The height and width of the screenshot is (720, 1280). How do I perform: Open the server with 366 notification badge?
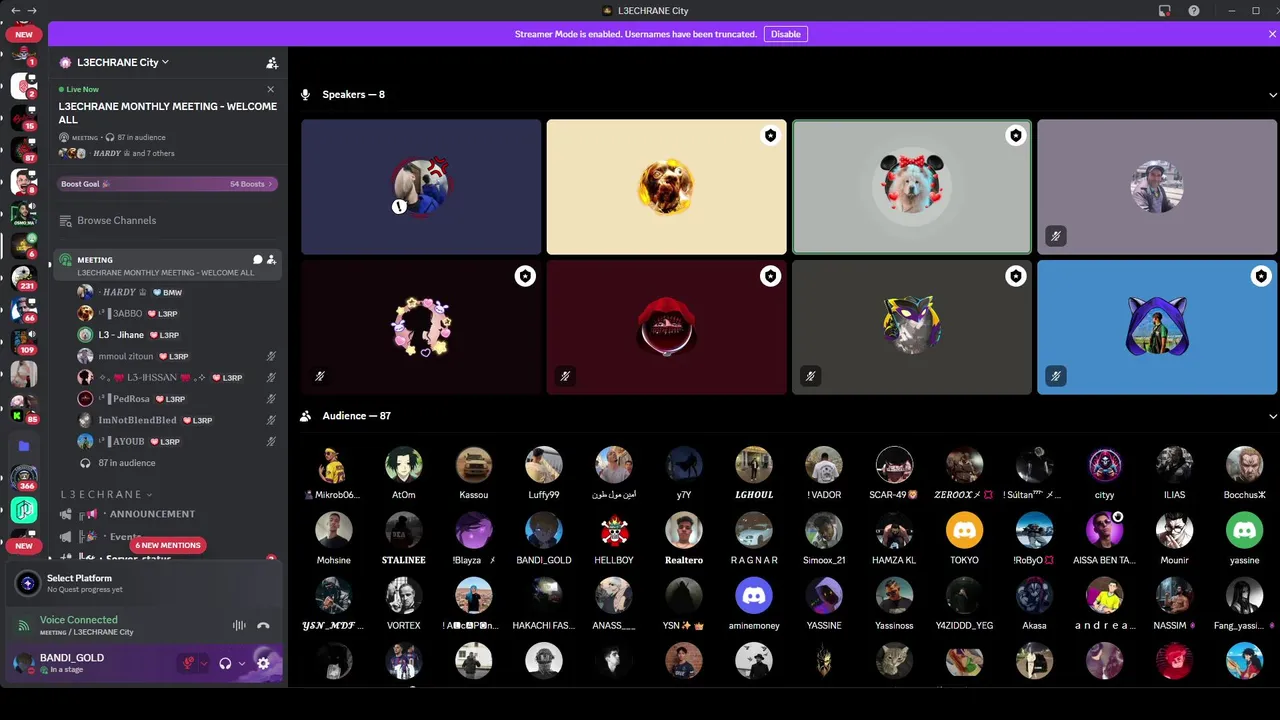24,477
